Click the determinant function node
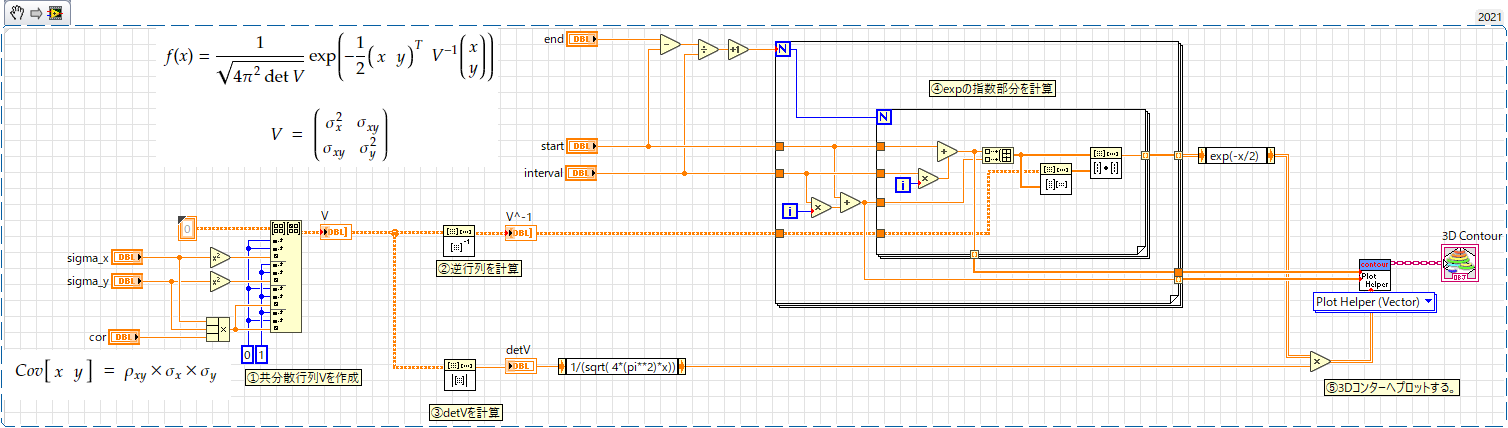This screenshot has height=428, width=1508. (x=459, y=375)
